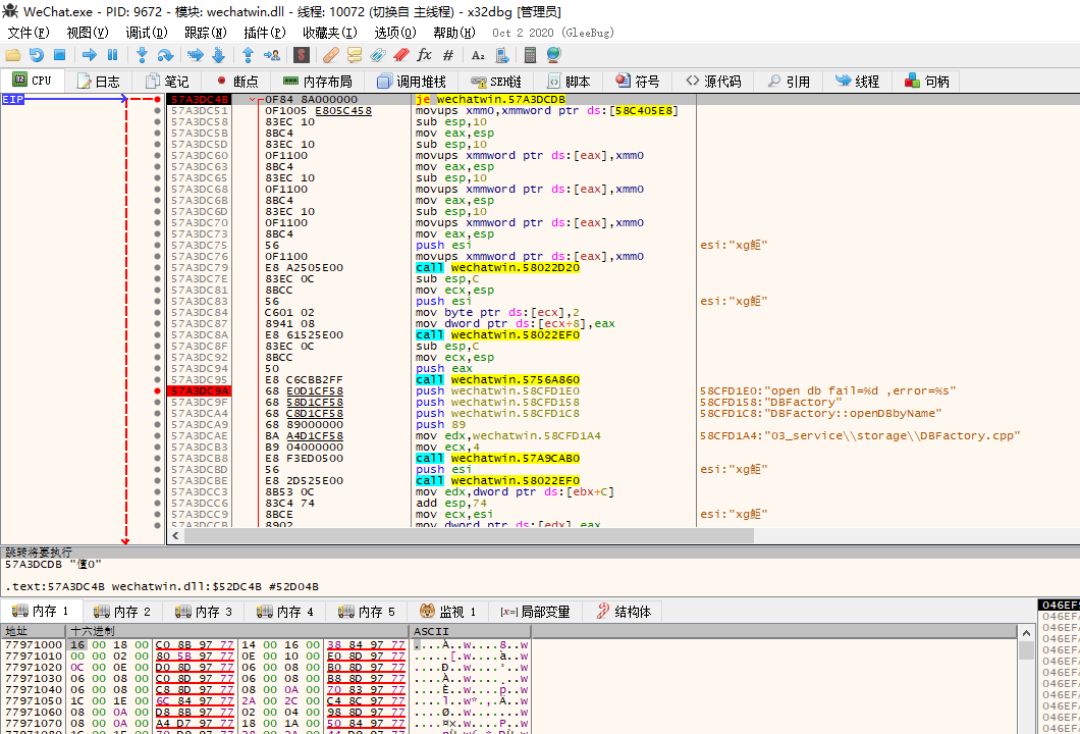Step over the next instruction
This screenshot has width=1080, height=734.
pos(165,55)
